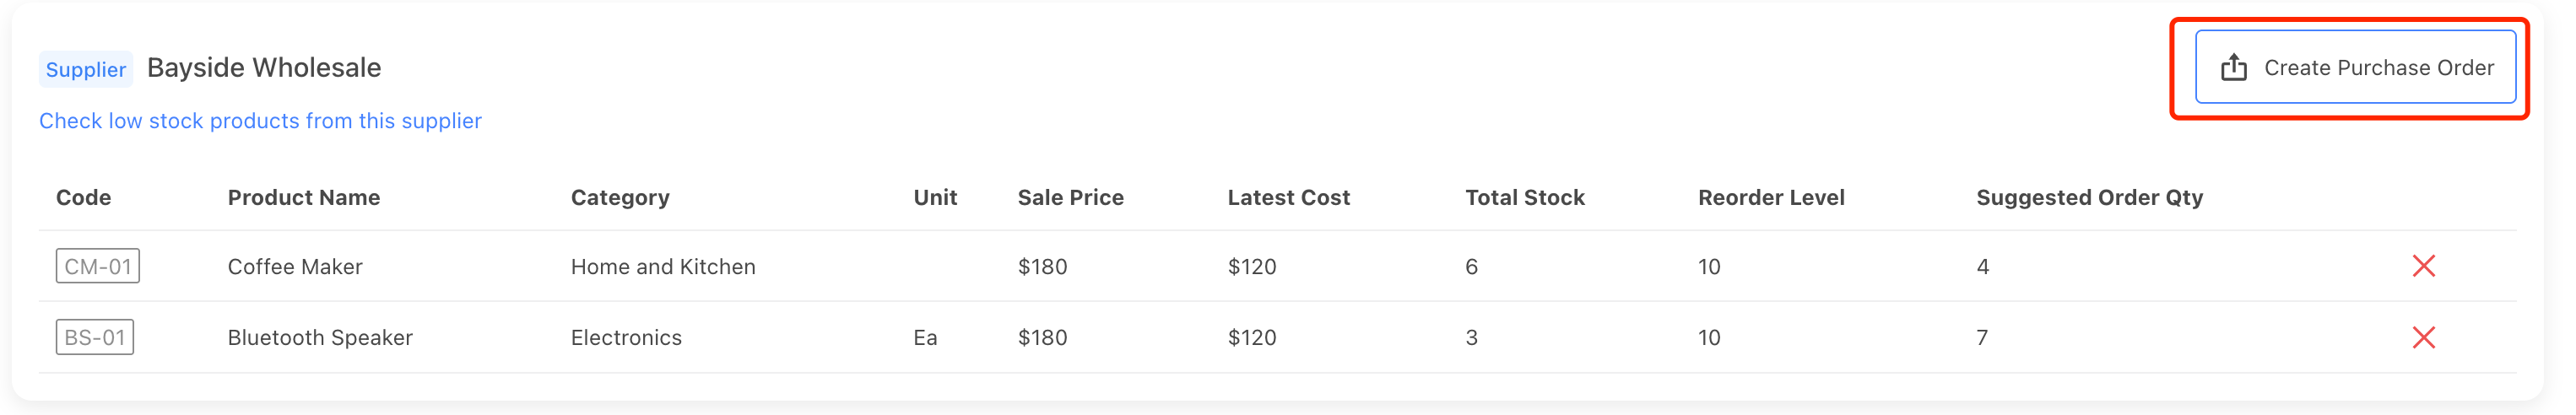Sort by the Total Stock column header
Image resolution: width=2576 pixels, height=415 pixels.
[1524, 198]
